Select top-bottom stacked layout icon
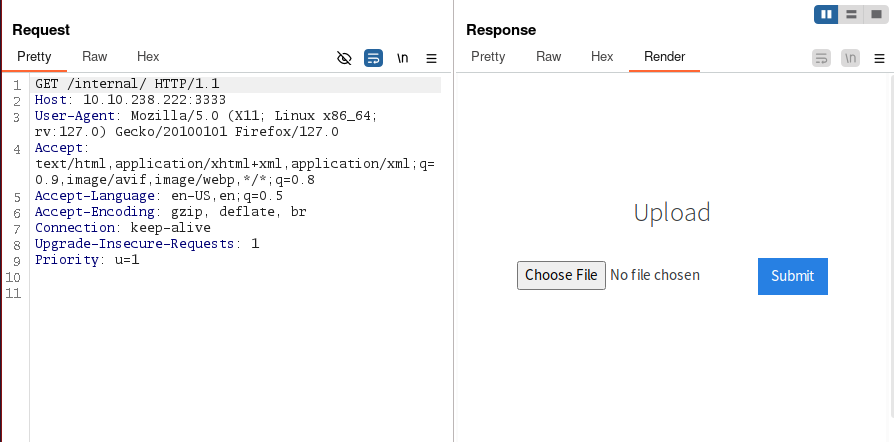The image size is (894, 442). [851, 14]
